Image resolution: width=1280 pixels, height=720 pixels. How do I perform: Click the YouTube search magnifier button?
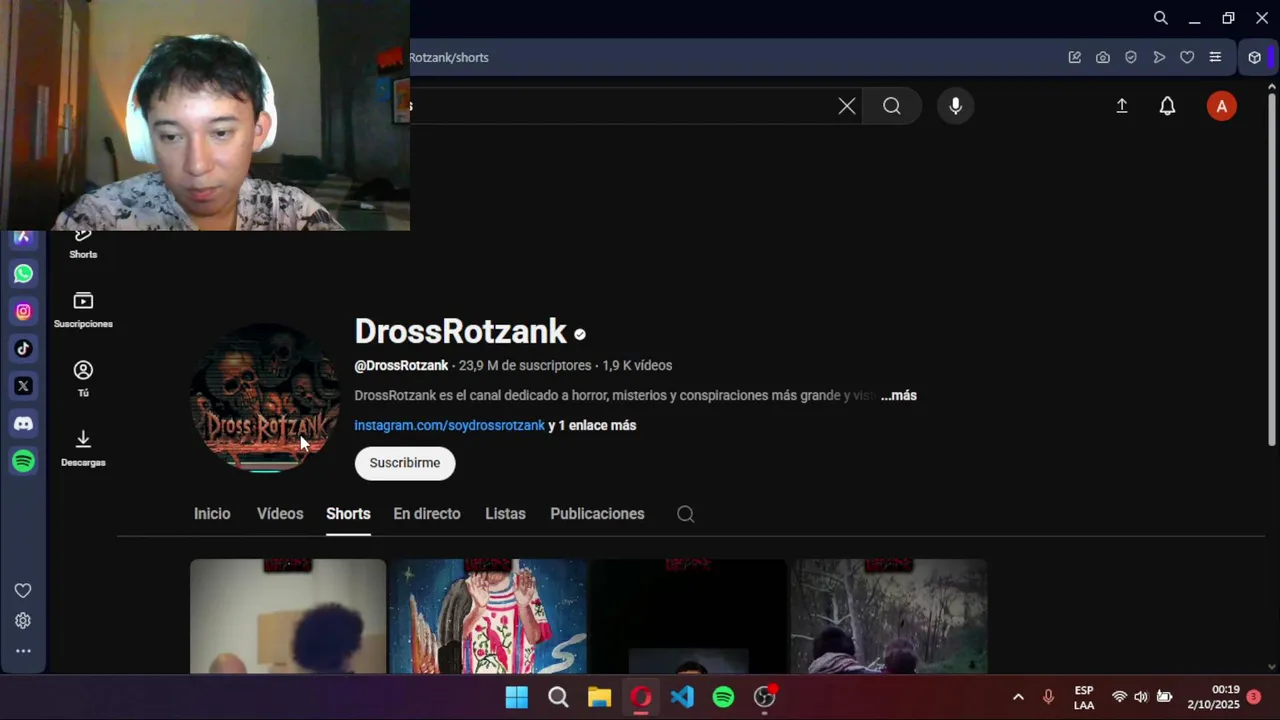pos(892,106)
